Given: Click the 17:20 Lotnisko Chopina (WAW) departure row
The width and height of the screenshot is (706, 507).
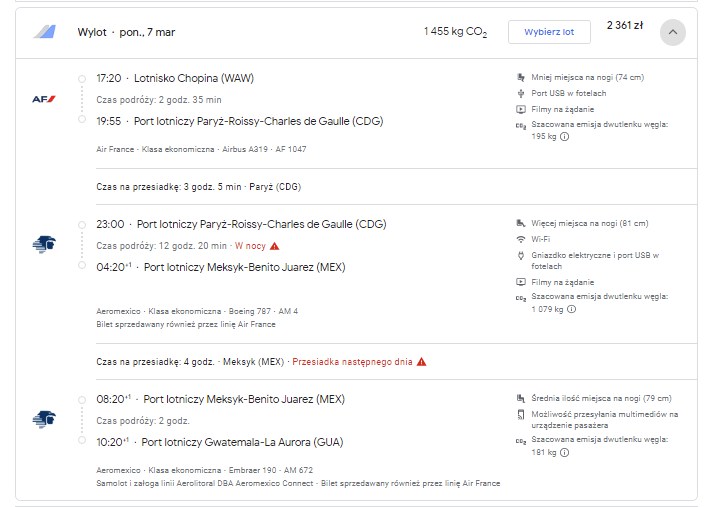Looking at the screenshot, I should tap(175, 78).
